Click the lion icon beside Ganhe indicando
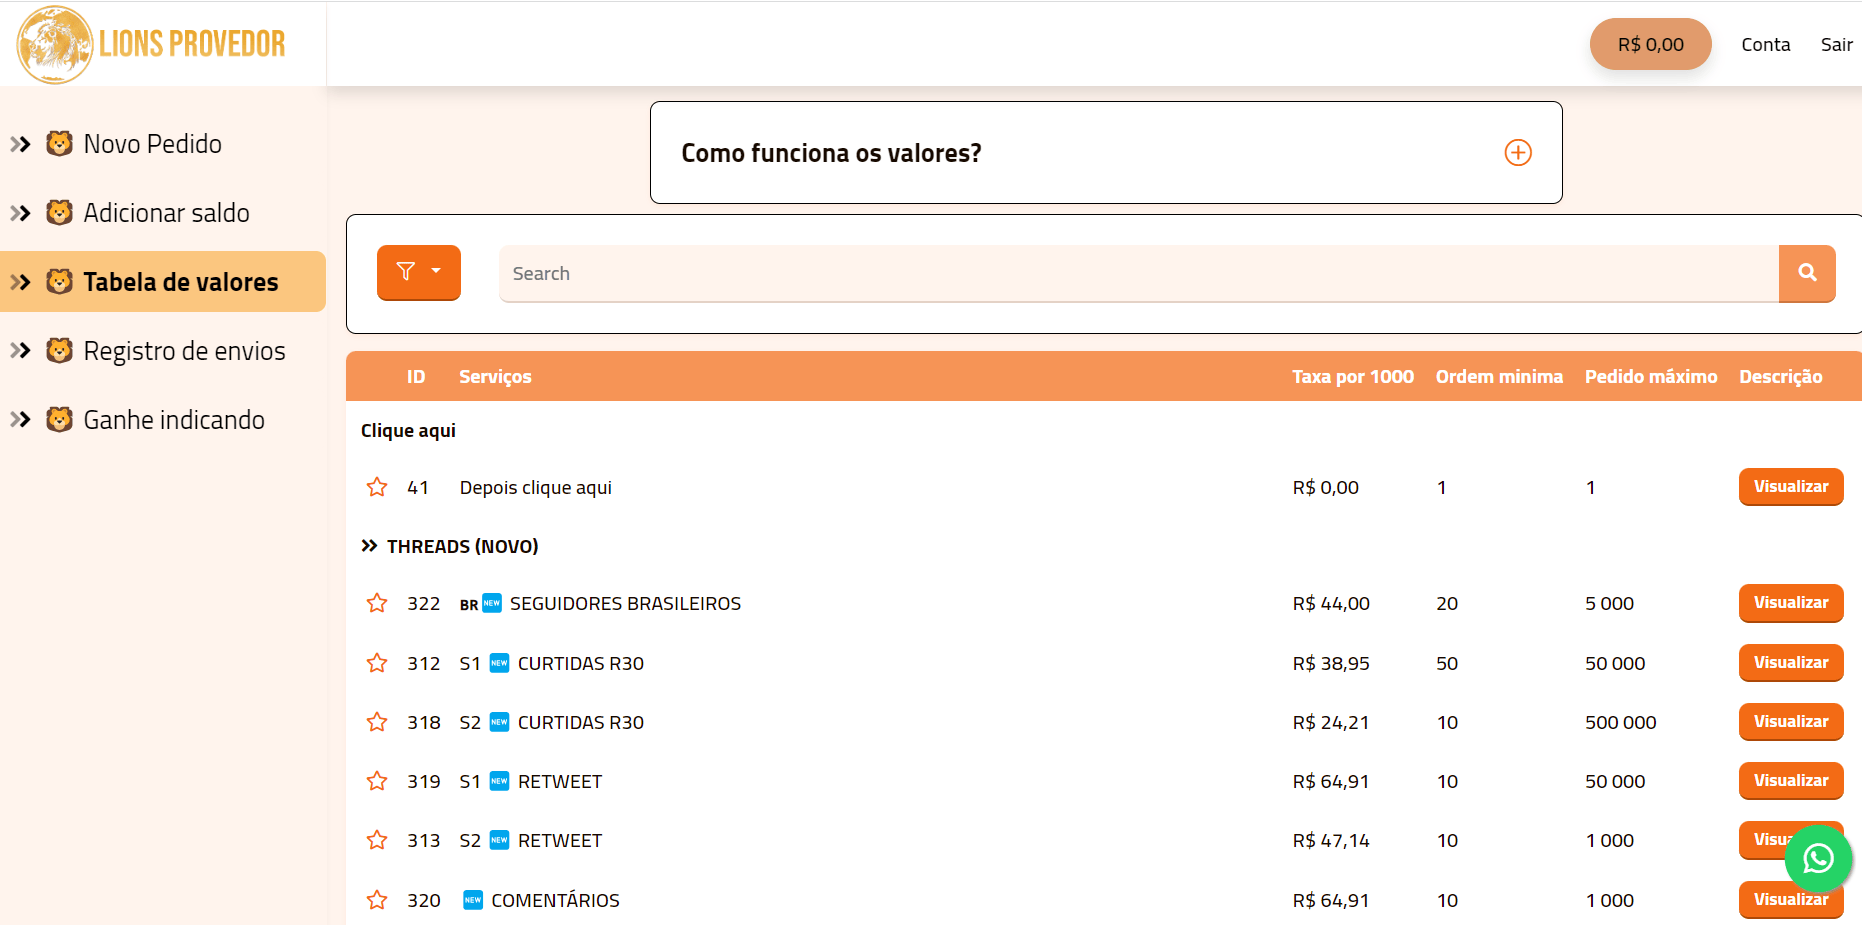 pos(60,420)
